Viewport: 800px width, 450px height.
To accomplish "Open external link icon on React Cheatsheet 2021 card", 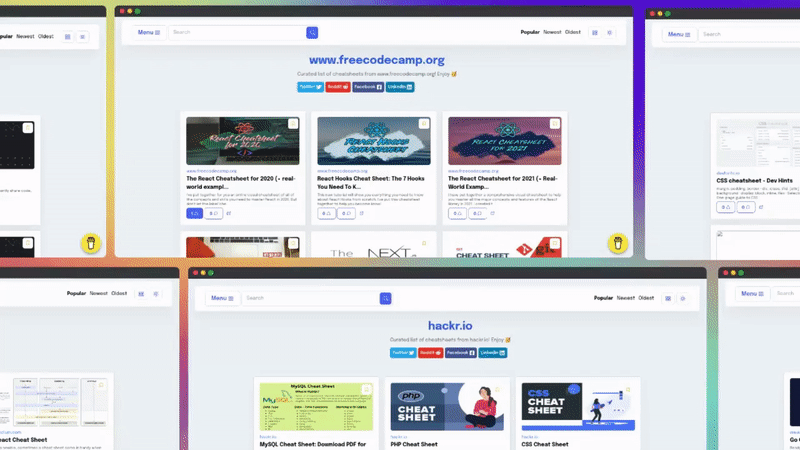I will [492, 213].
